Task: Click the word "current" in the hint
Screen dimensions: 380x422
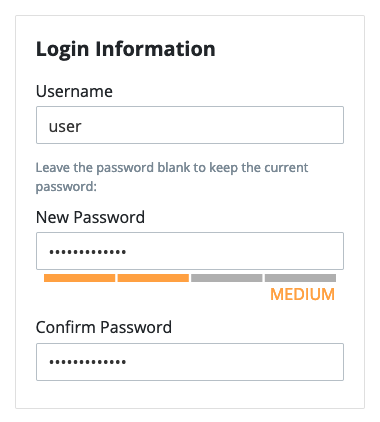Action: tap(286, 168)
